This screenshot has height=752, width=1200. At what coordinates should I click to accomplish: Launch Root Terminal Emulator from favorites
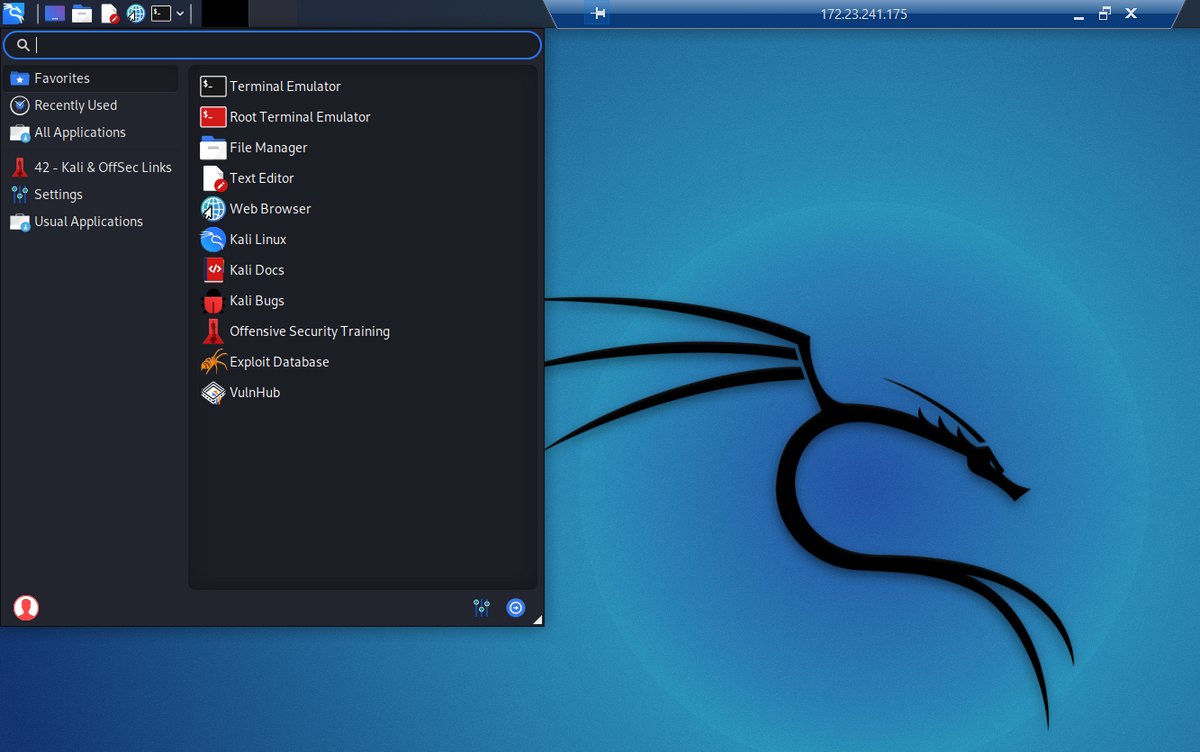click(299, 117)
